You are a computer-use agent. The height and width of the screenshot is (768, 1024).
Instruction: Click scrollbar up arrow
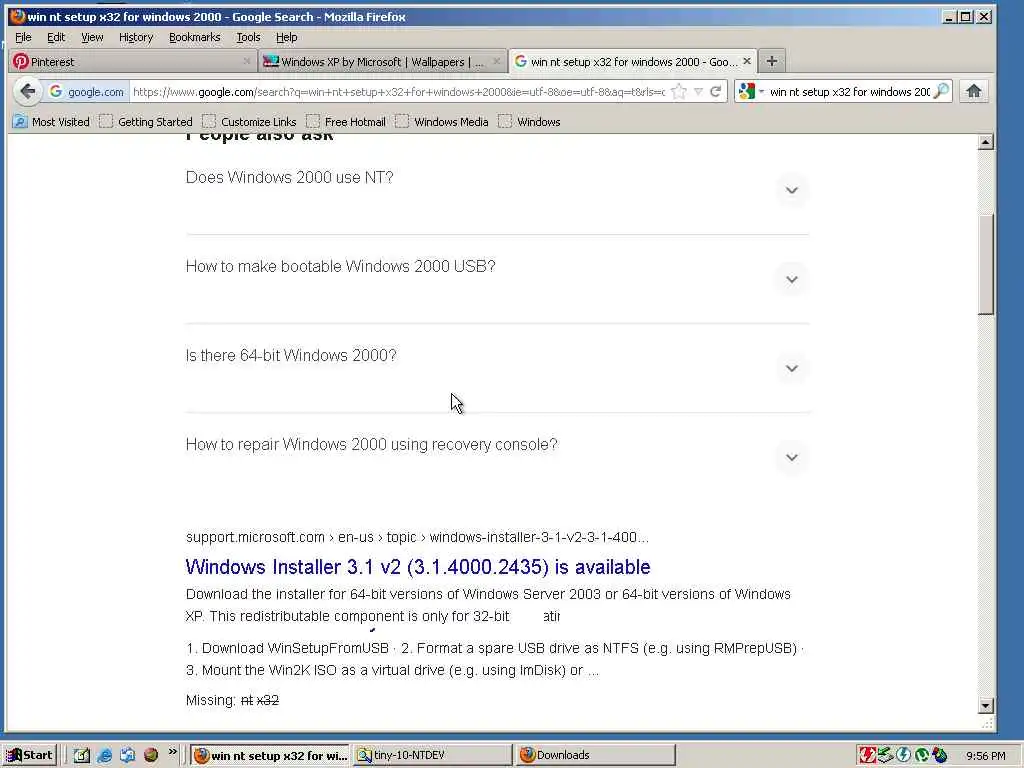coord(985,142)
